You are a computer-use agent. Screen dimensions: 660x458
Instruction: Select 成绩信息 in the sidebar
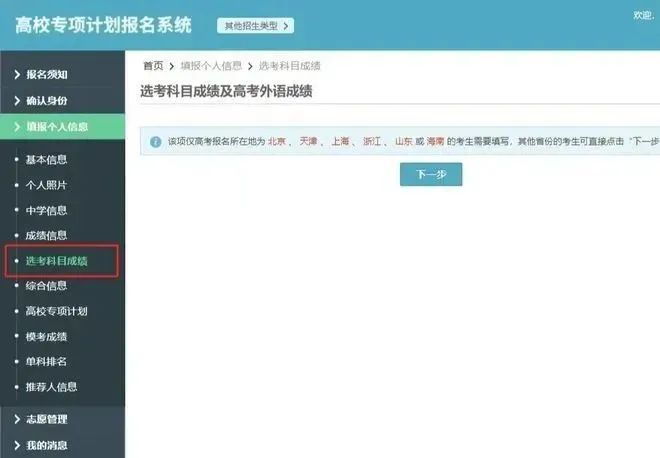click(46, 235)
